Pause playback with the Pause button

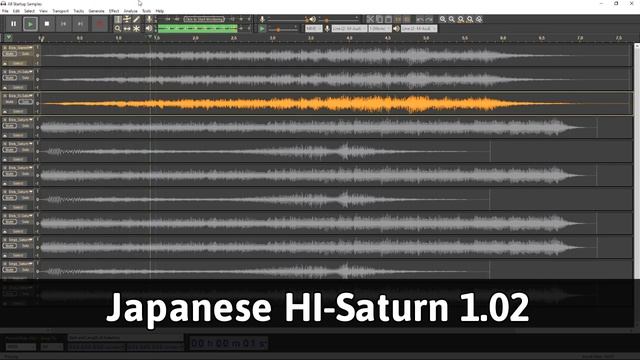(13, 24)
